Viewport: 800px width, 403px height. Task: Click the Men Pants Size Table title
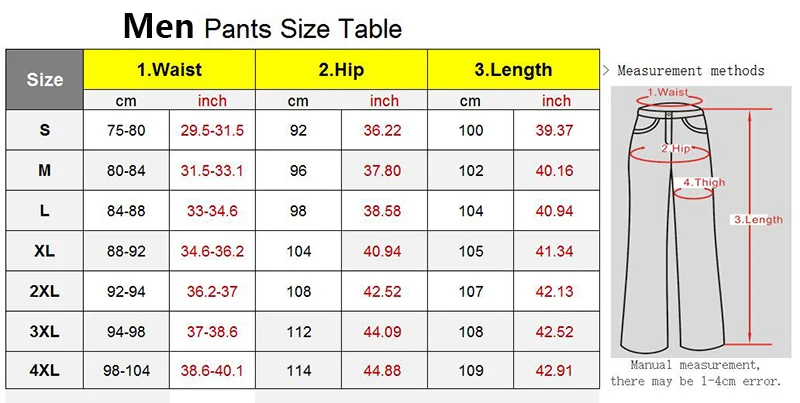(x=263, y=26)
